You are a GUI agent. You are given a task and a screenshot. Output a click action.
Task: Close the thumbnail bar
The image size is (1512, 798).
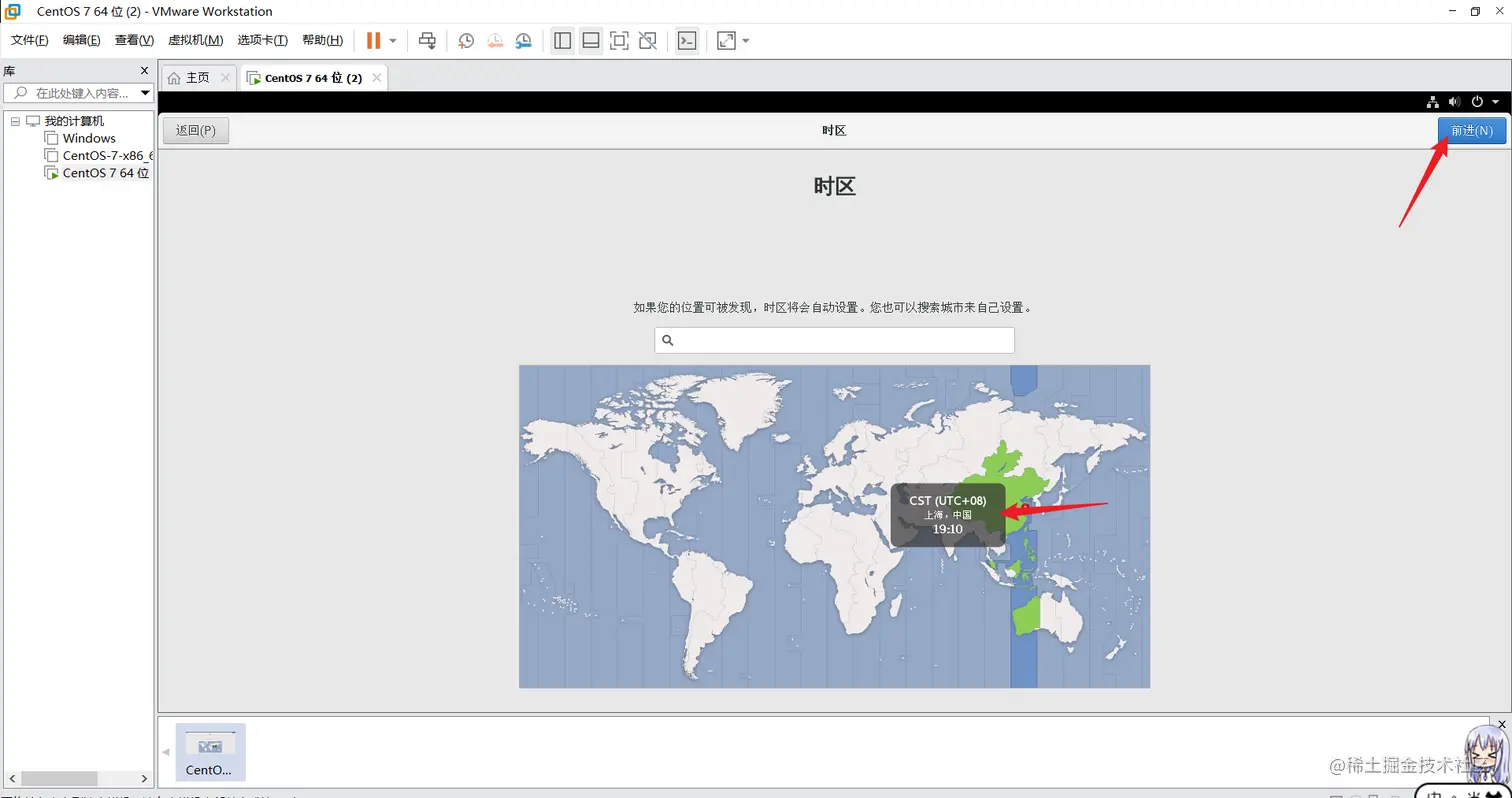point(1502,723)
